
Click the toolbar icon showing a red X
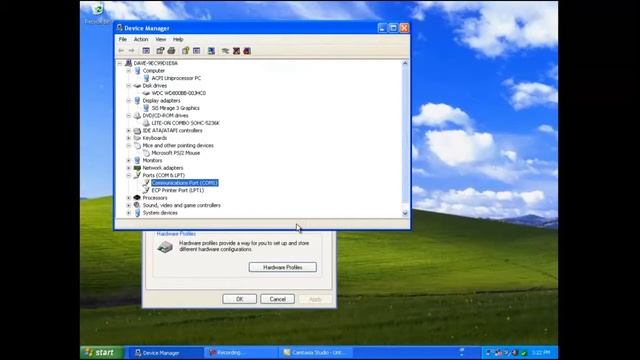(236, 51)
